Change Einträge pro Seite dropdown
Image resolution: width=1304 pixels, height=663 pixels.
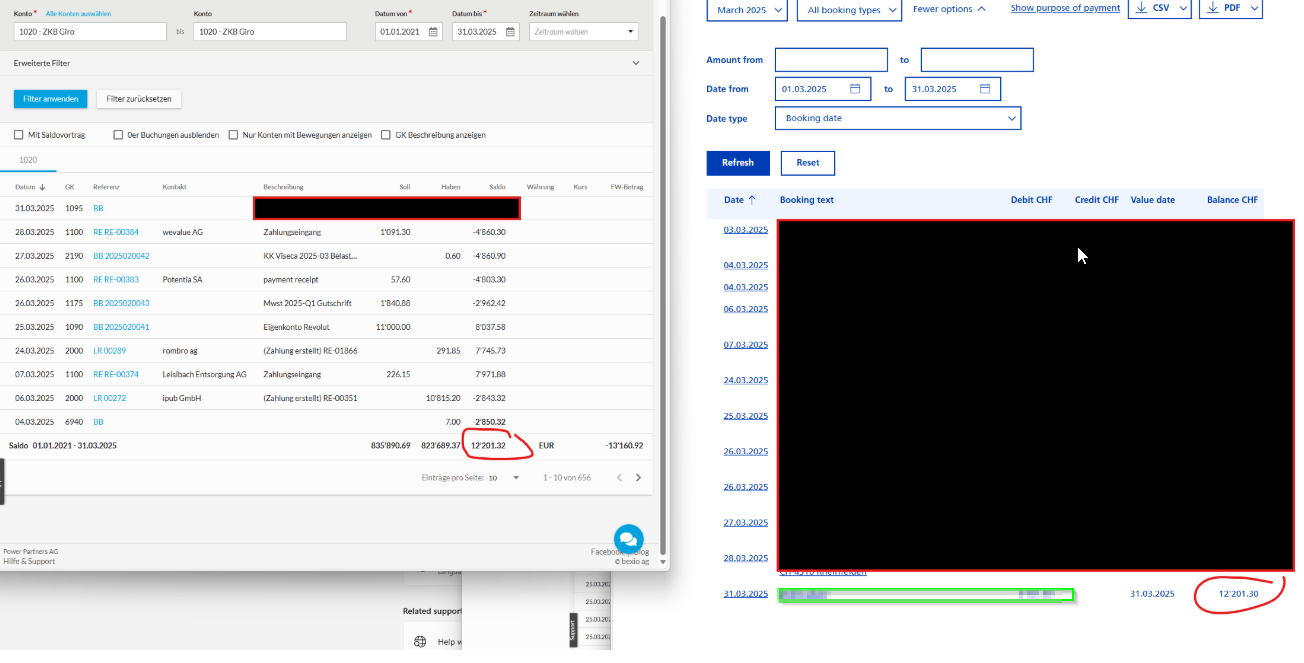(x=504, y=478)
